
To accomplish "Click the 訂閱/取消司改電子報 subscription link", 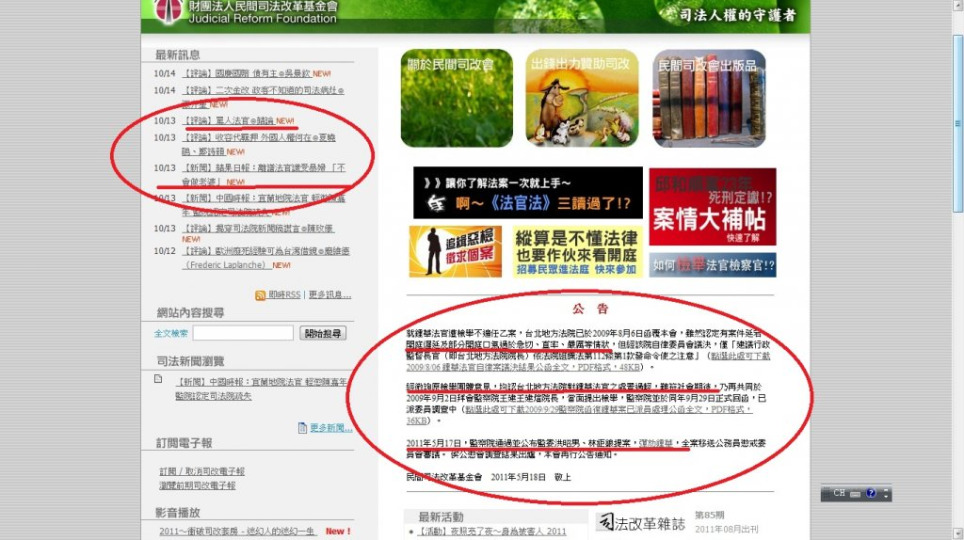I will click(201, 471).
